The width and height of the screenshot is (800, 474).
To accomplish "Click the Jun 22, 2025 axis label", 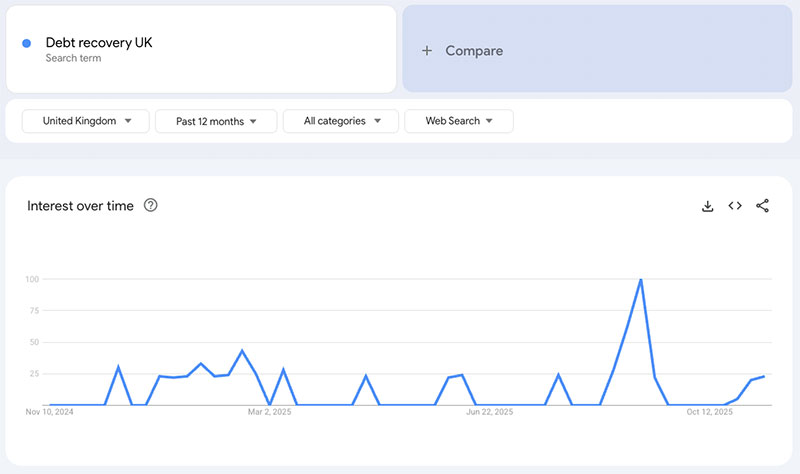I will 489,412.
